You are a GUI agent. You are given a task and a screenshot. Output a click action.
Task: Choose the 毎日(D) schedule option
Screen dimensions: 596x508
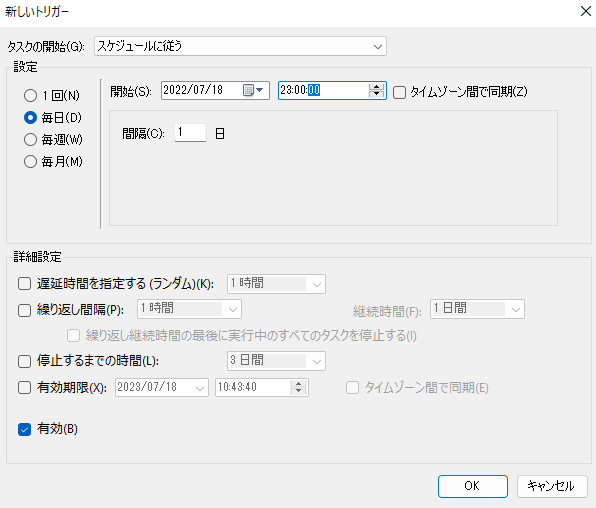coord(30,117)
